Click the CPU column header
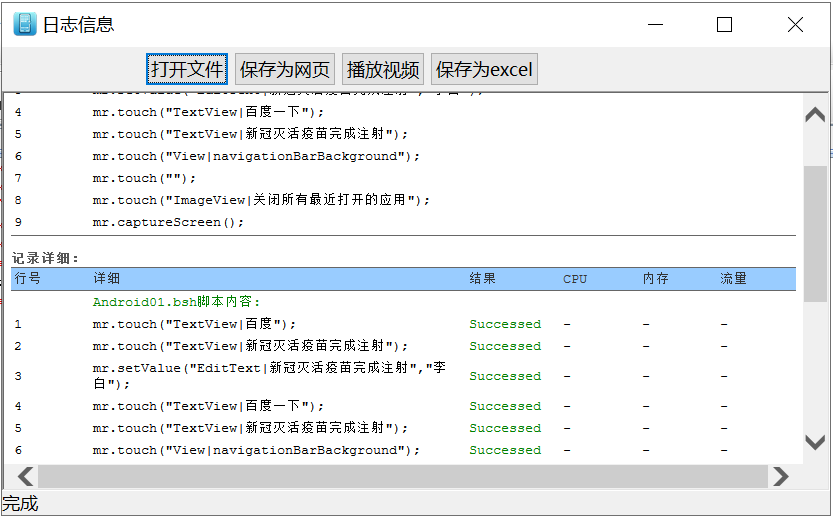The image size is (833, 517). pos(575,278)
